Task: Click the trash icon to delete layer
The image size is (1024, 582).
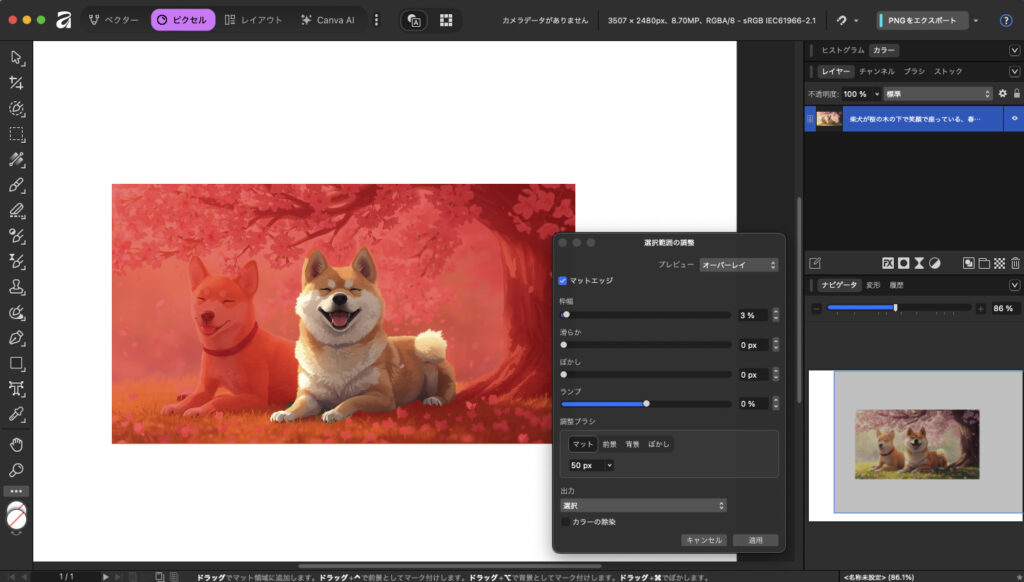Action: pyautogui.click(x=1015, y=263)
